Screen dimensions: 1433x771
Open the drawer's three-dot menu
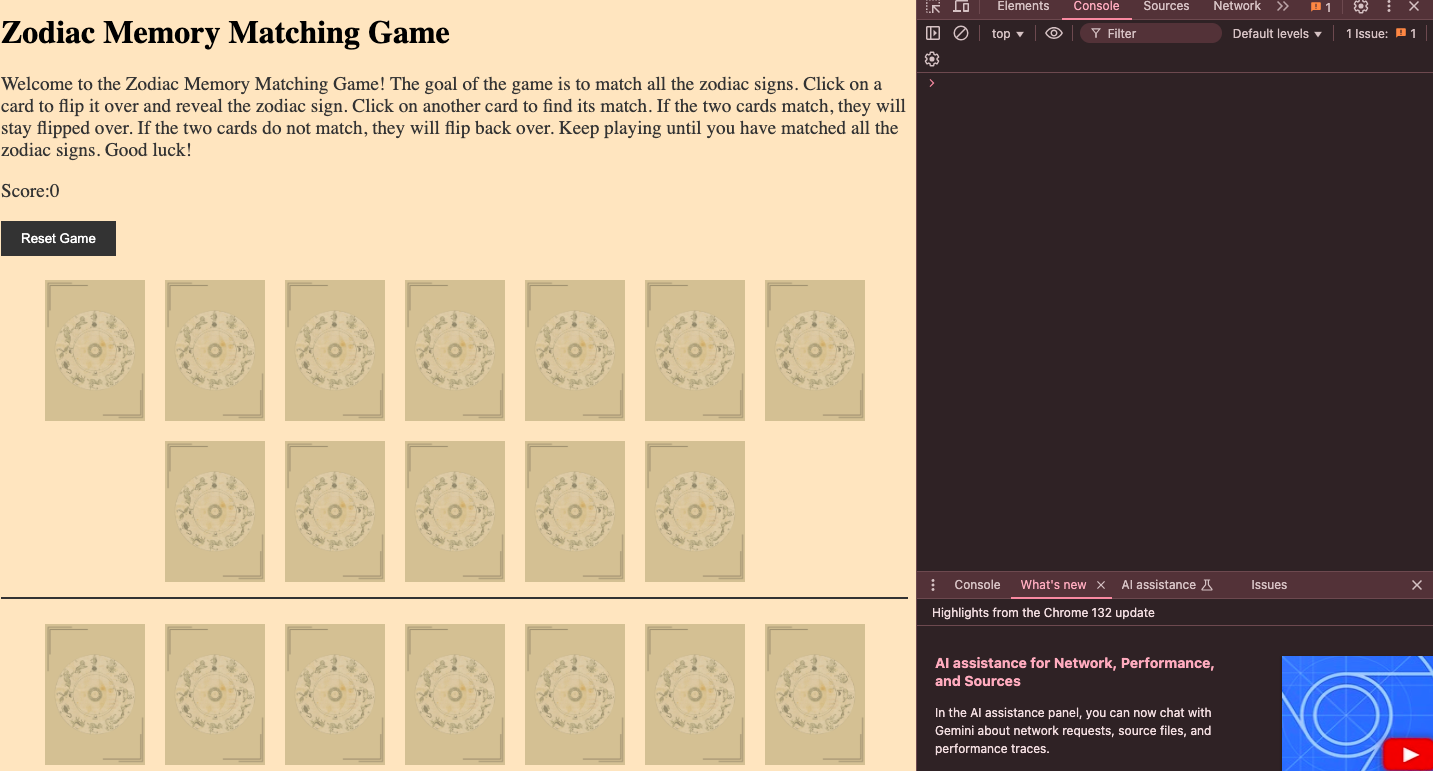[x=933, y=585]
